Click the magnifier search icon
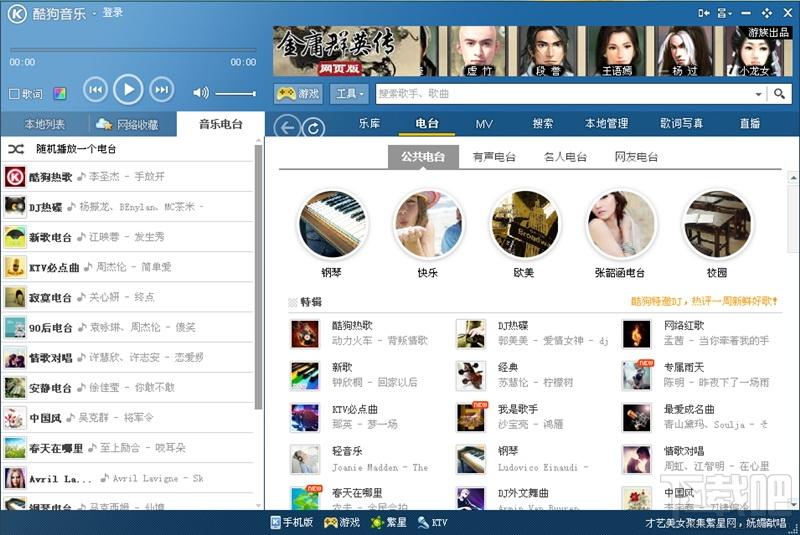This screenshot has width=800, height=535. pos(779,94)
